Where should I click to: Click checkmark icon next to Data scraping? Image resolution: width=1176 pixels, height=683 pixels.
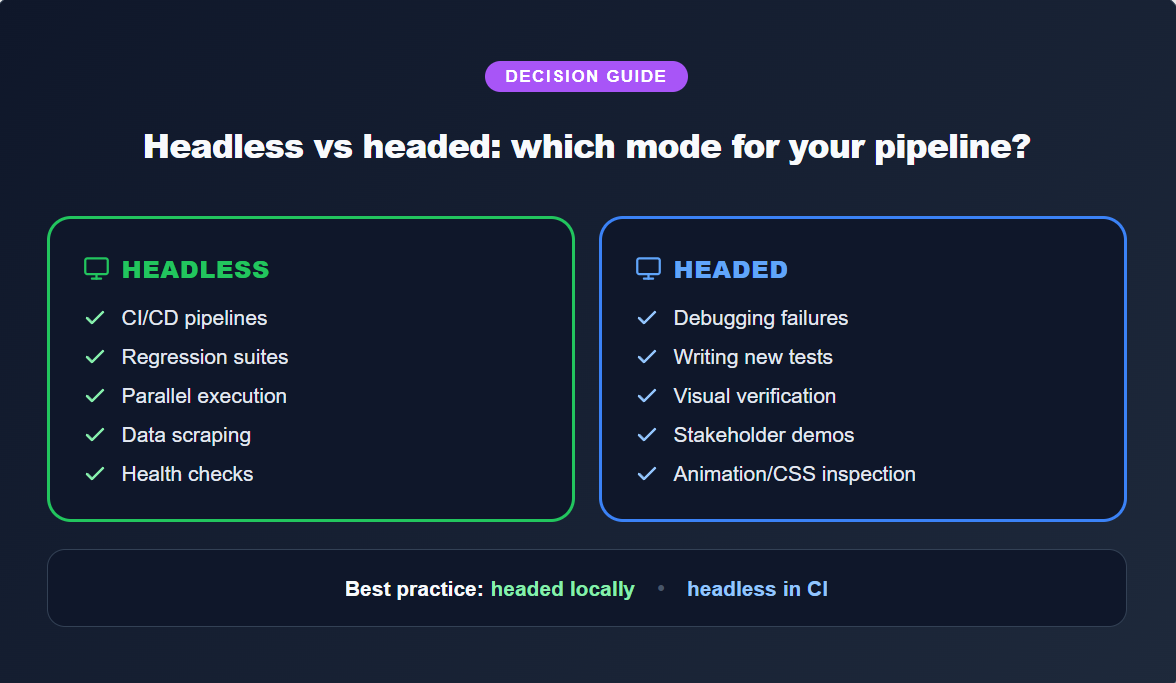coord(95,435)
